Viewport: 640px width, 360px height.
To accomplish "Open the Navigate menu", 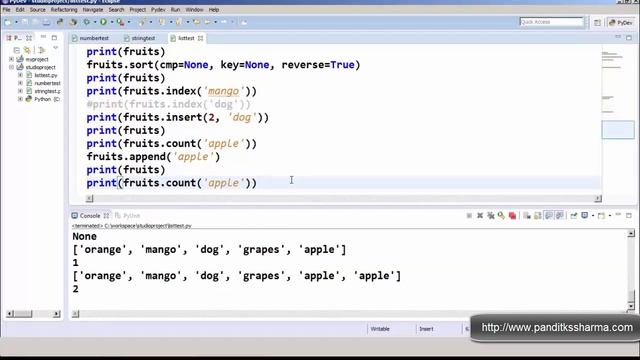I will pyautogui.click(x=93, y=9).
